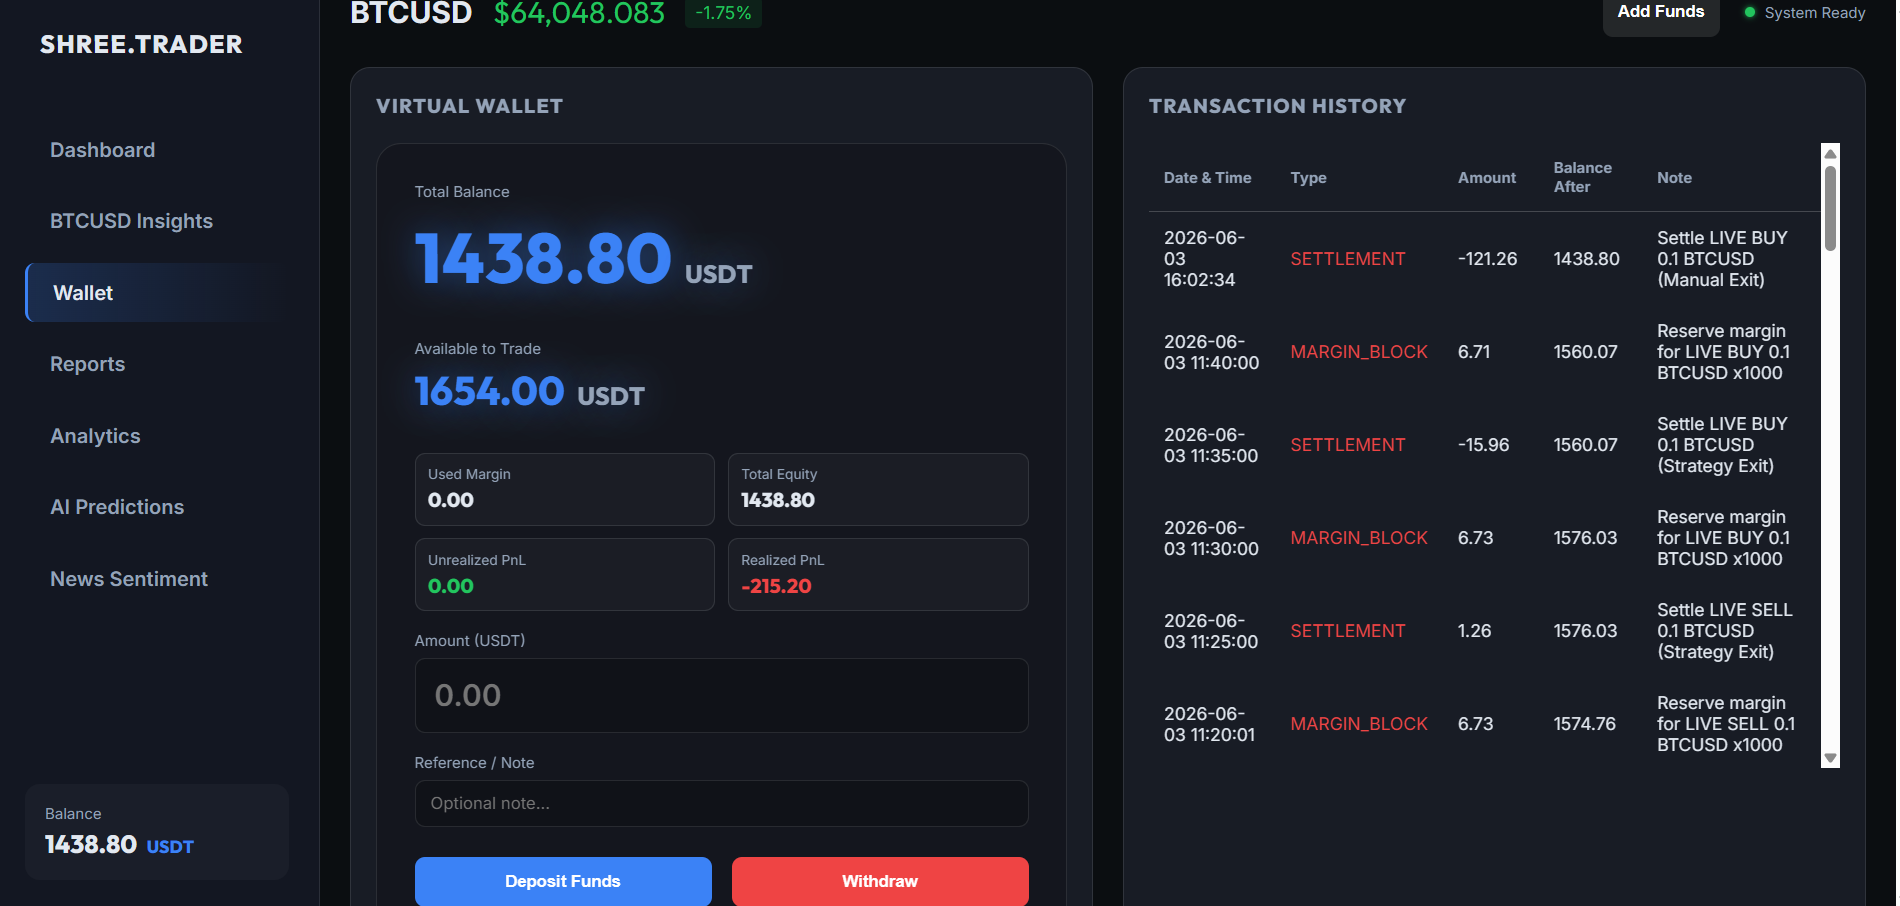
Task: Open News Sentiment page
Action: click(129, 579)
